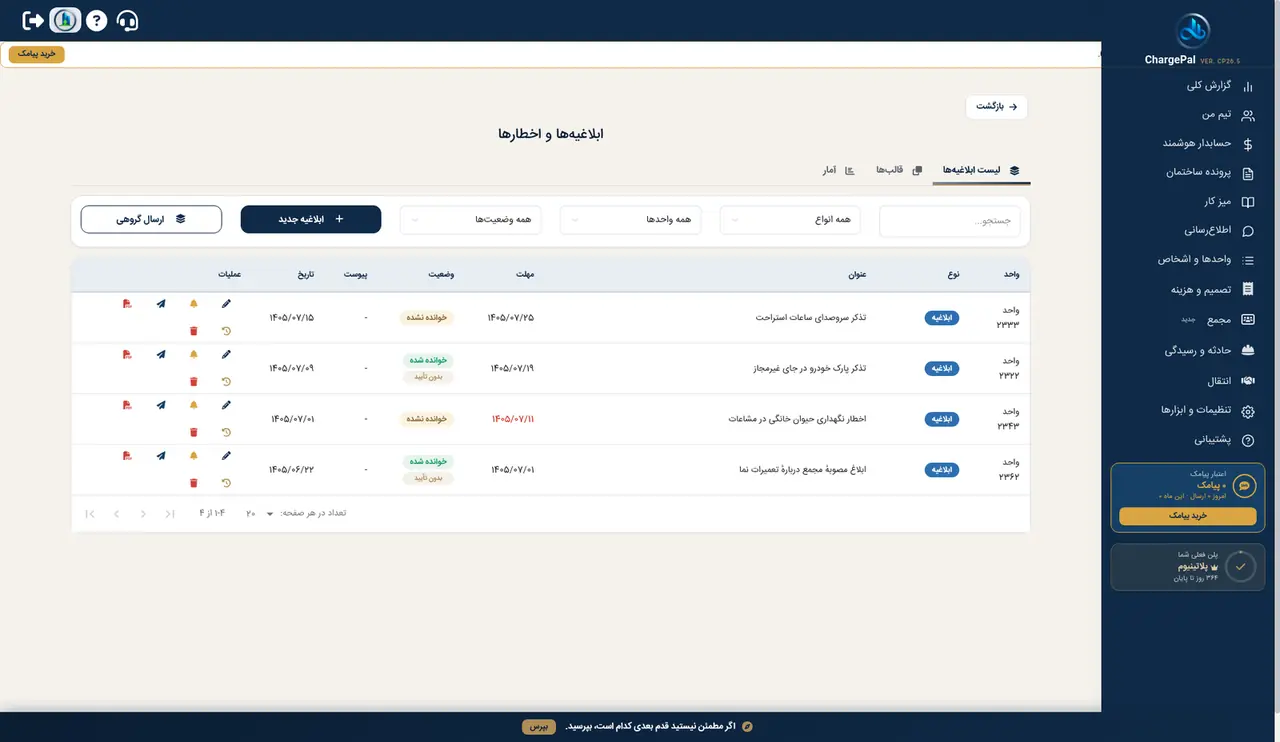Open the همه واحدها units filter dropdown
The height and width of the screenshot is (742, 1280).
click(x=631, y=220)
